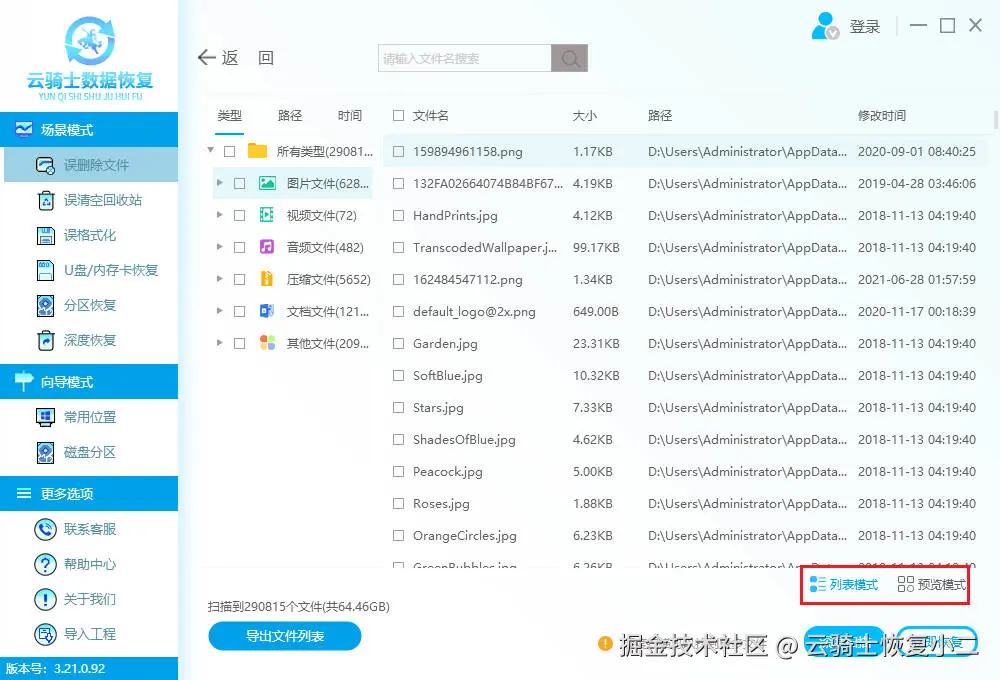Click the file name search field
This screenshot has height=680, width=1000.
(465, 58)
